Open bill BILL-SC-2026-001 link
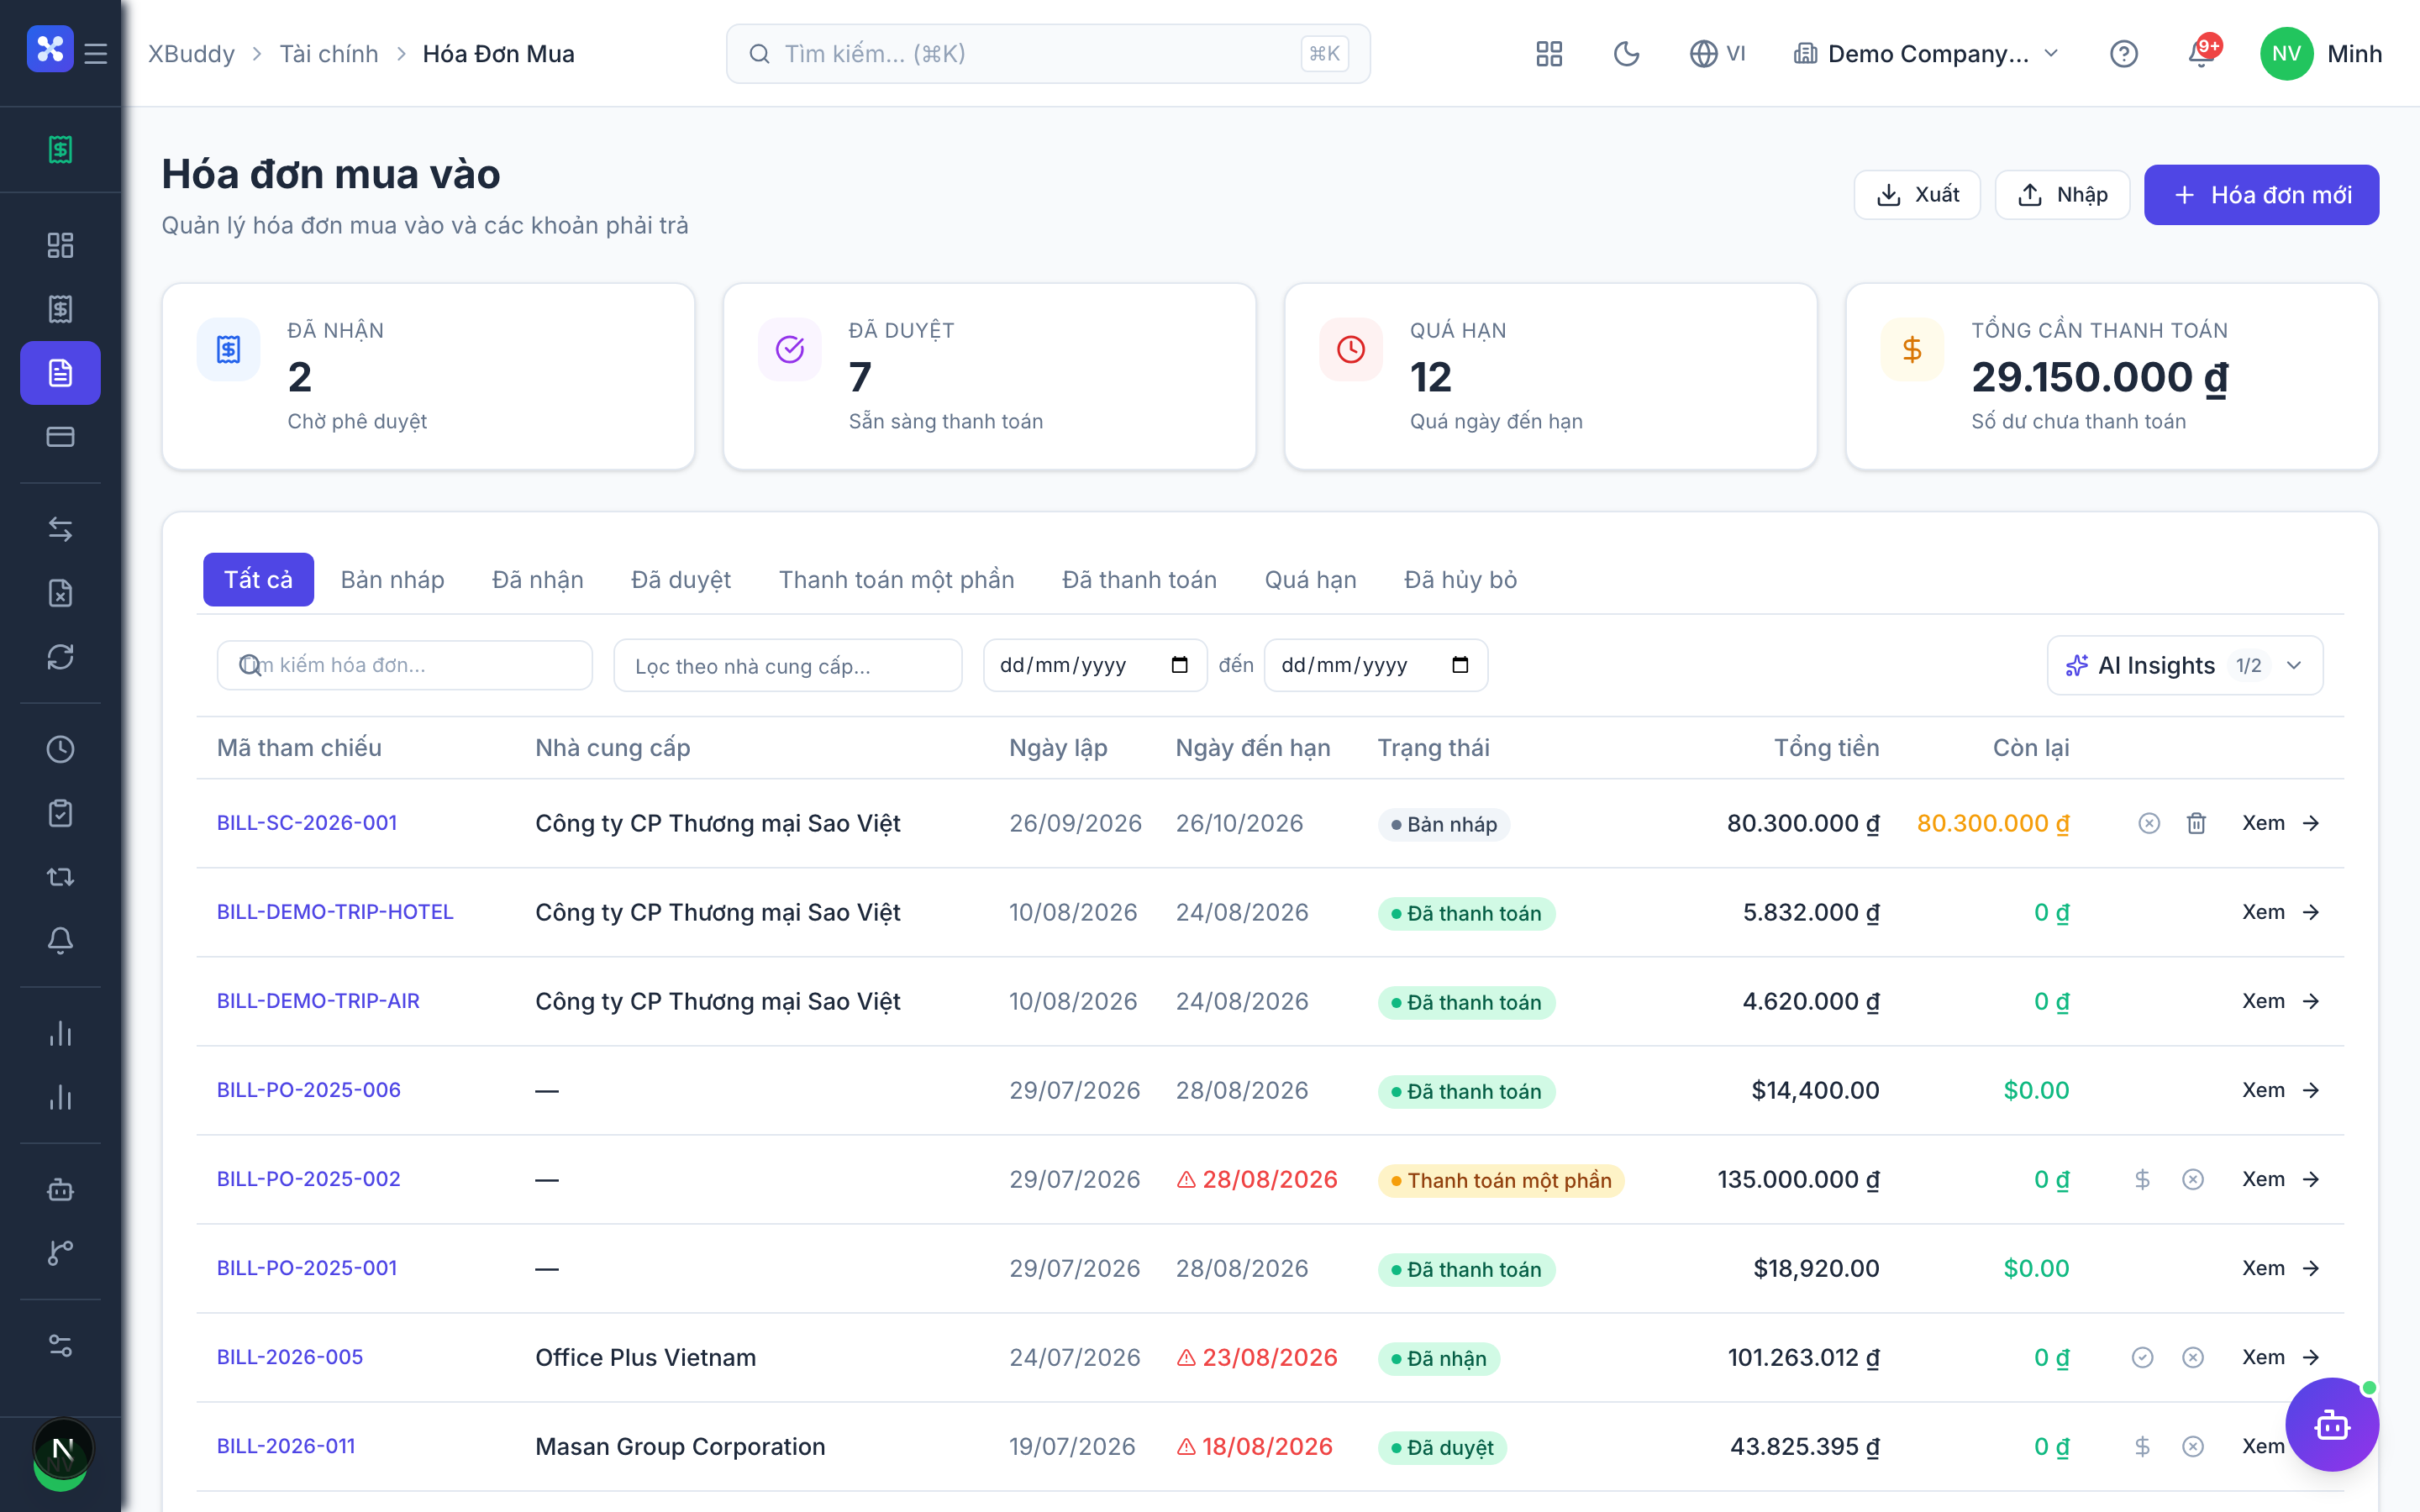 click(x=307, y=823)
